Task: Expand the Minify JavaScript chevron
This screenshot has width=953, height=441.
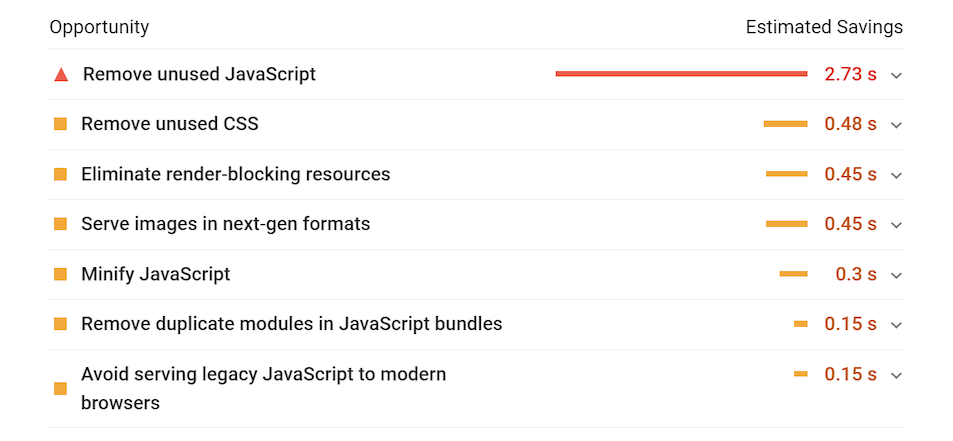Action: (x=896, y=275)
